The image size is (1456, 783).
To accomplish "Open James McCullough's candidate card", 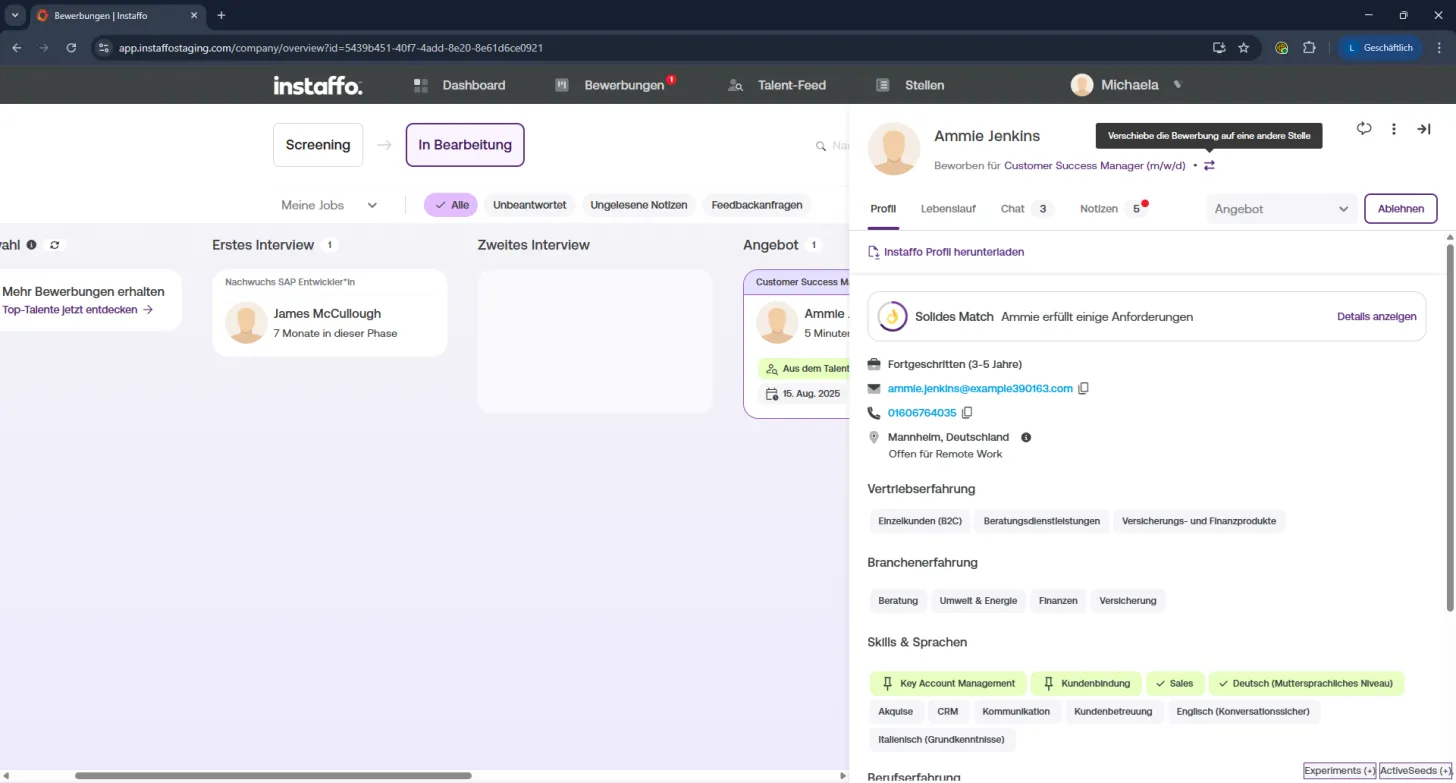I will 330,313.
